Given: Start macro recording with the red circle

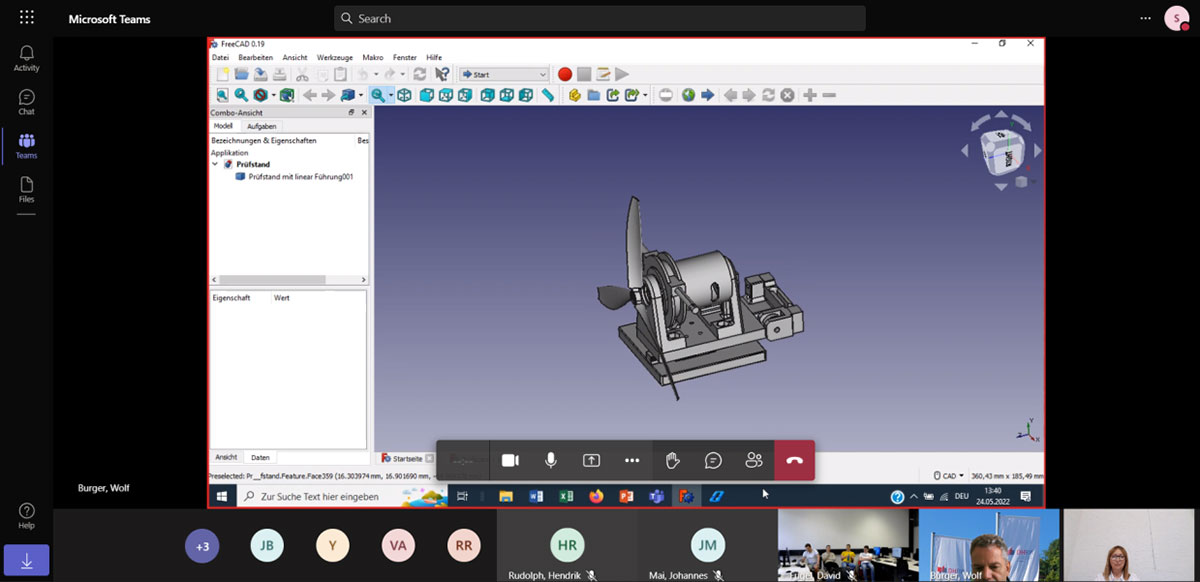Looking at the screenshot, I should (565, 74).
